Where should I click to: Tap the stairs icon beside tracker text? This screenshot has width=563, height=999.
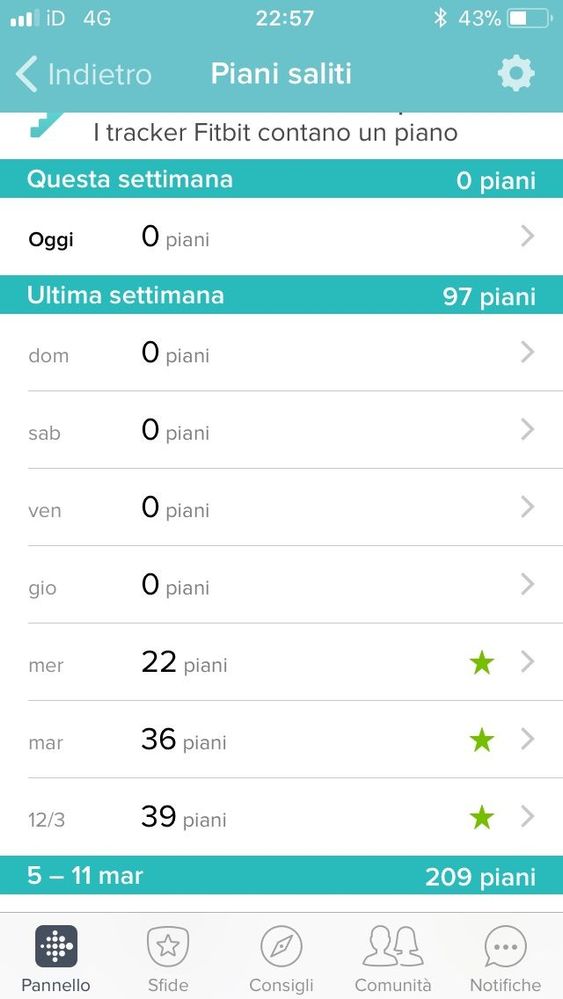46,124
